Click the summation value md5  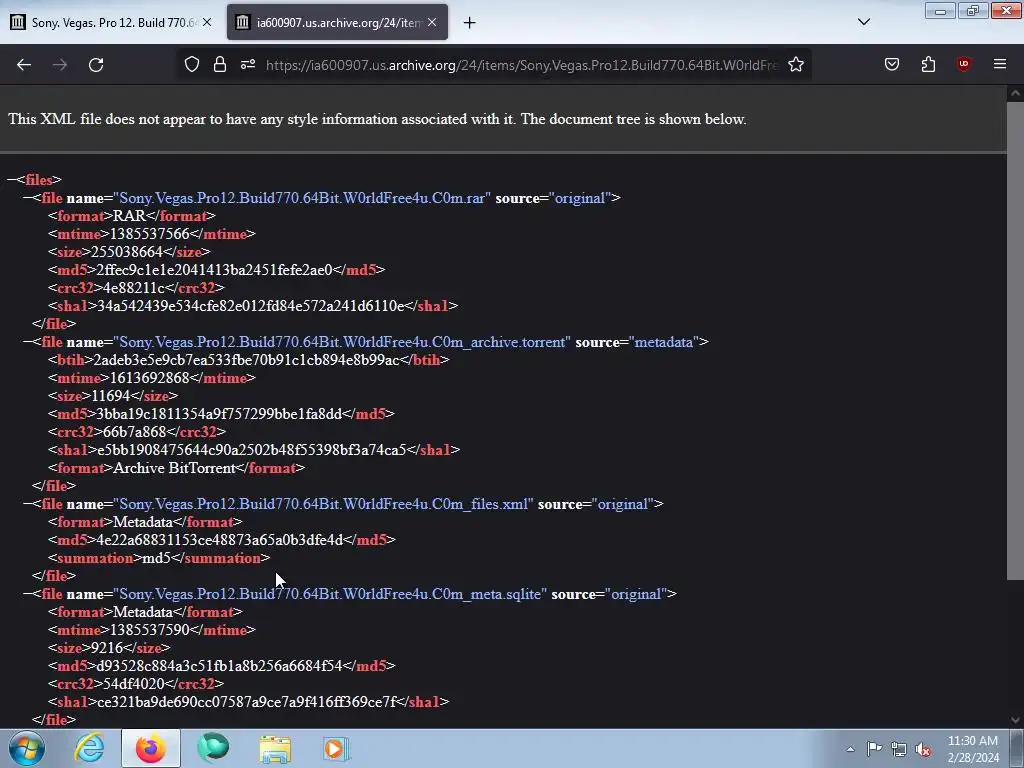(x=156, y=558)
